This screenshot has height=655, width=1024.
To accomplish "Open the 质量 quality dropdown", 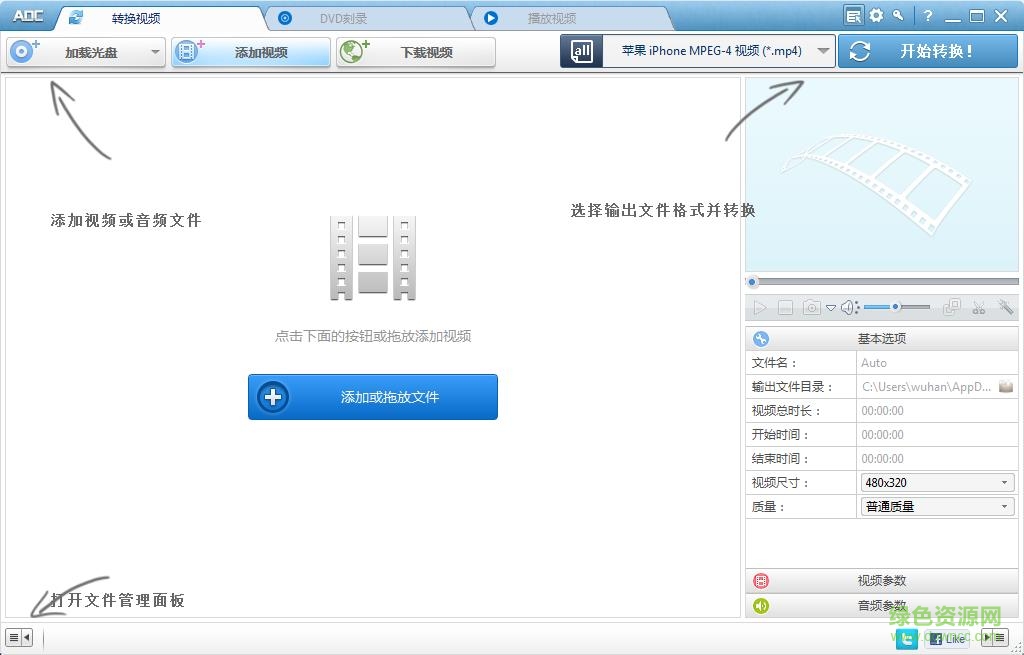I will tap(935, 506).
